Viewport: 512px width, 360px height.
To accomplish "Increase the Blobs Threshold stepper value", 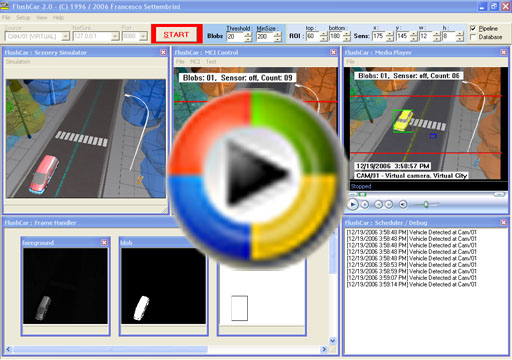I will click(x=248, y=34).
